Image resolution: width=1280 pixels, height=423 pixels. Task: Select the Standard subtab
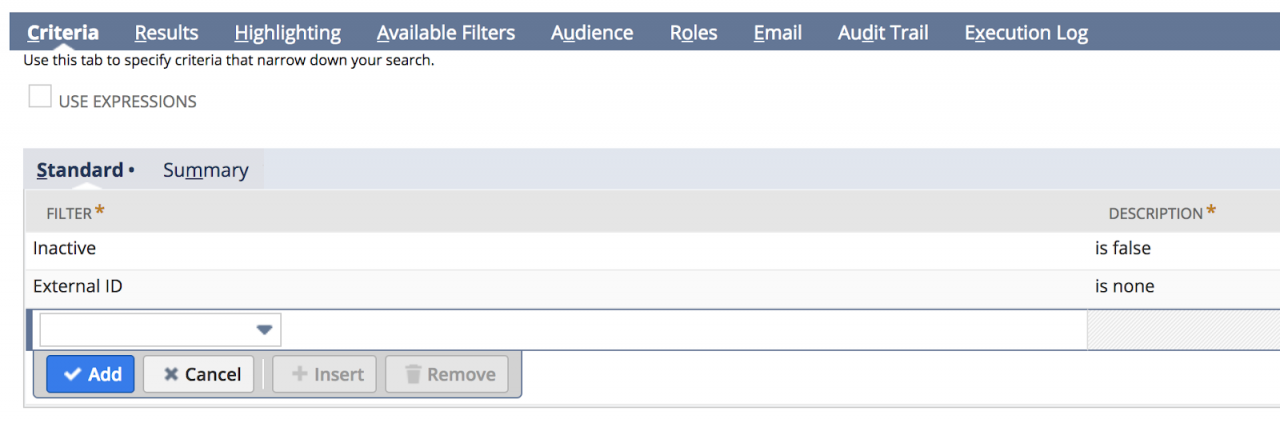[80, 170]
